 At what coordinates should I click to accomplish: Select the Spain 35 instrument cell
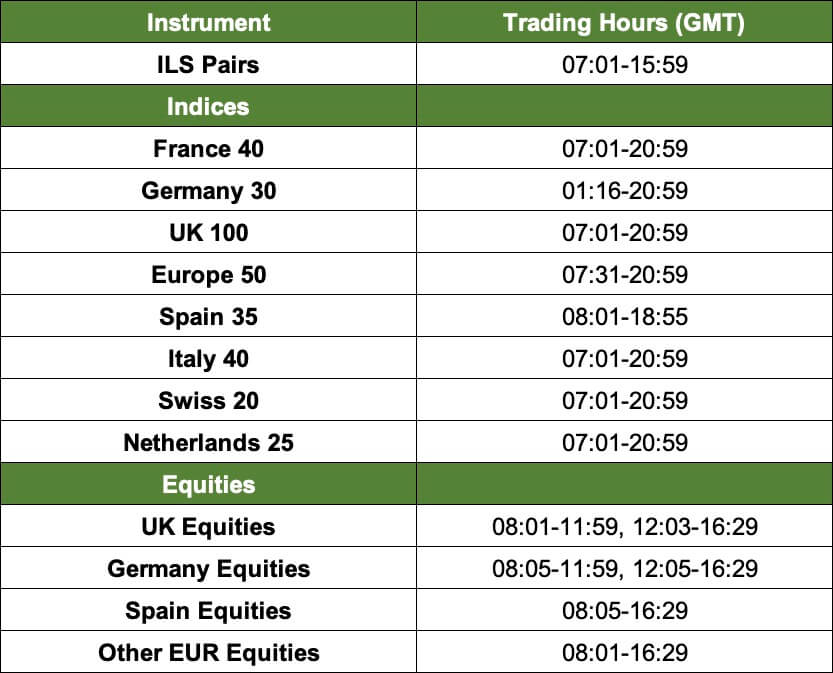(208, 317)
